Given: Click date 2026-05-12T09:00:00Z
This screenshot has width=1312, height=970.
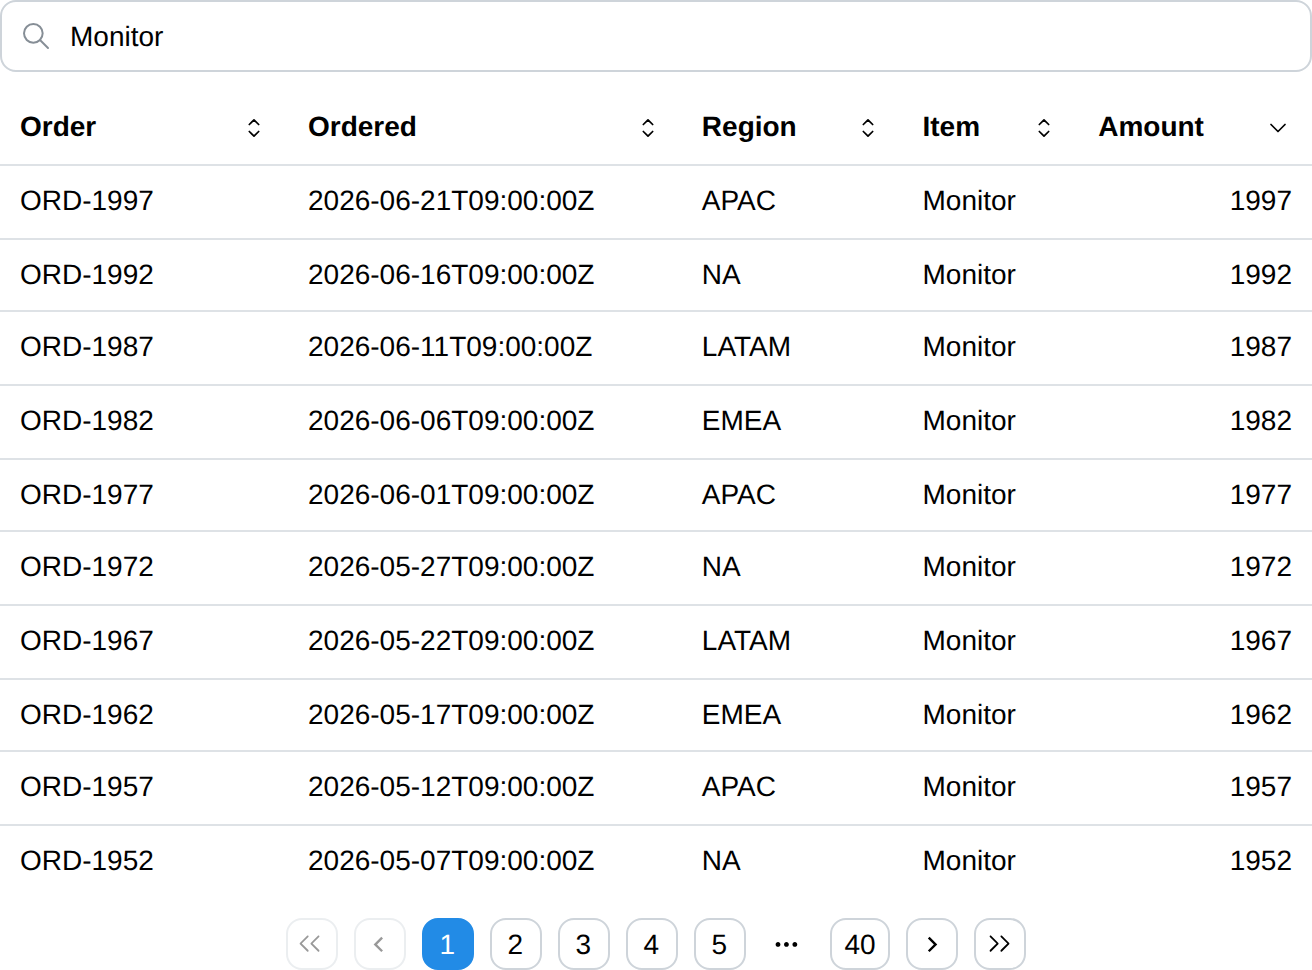Looking at the screenshot, I should coord(451,787).
